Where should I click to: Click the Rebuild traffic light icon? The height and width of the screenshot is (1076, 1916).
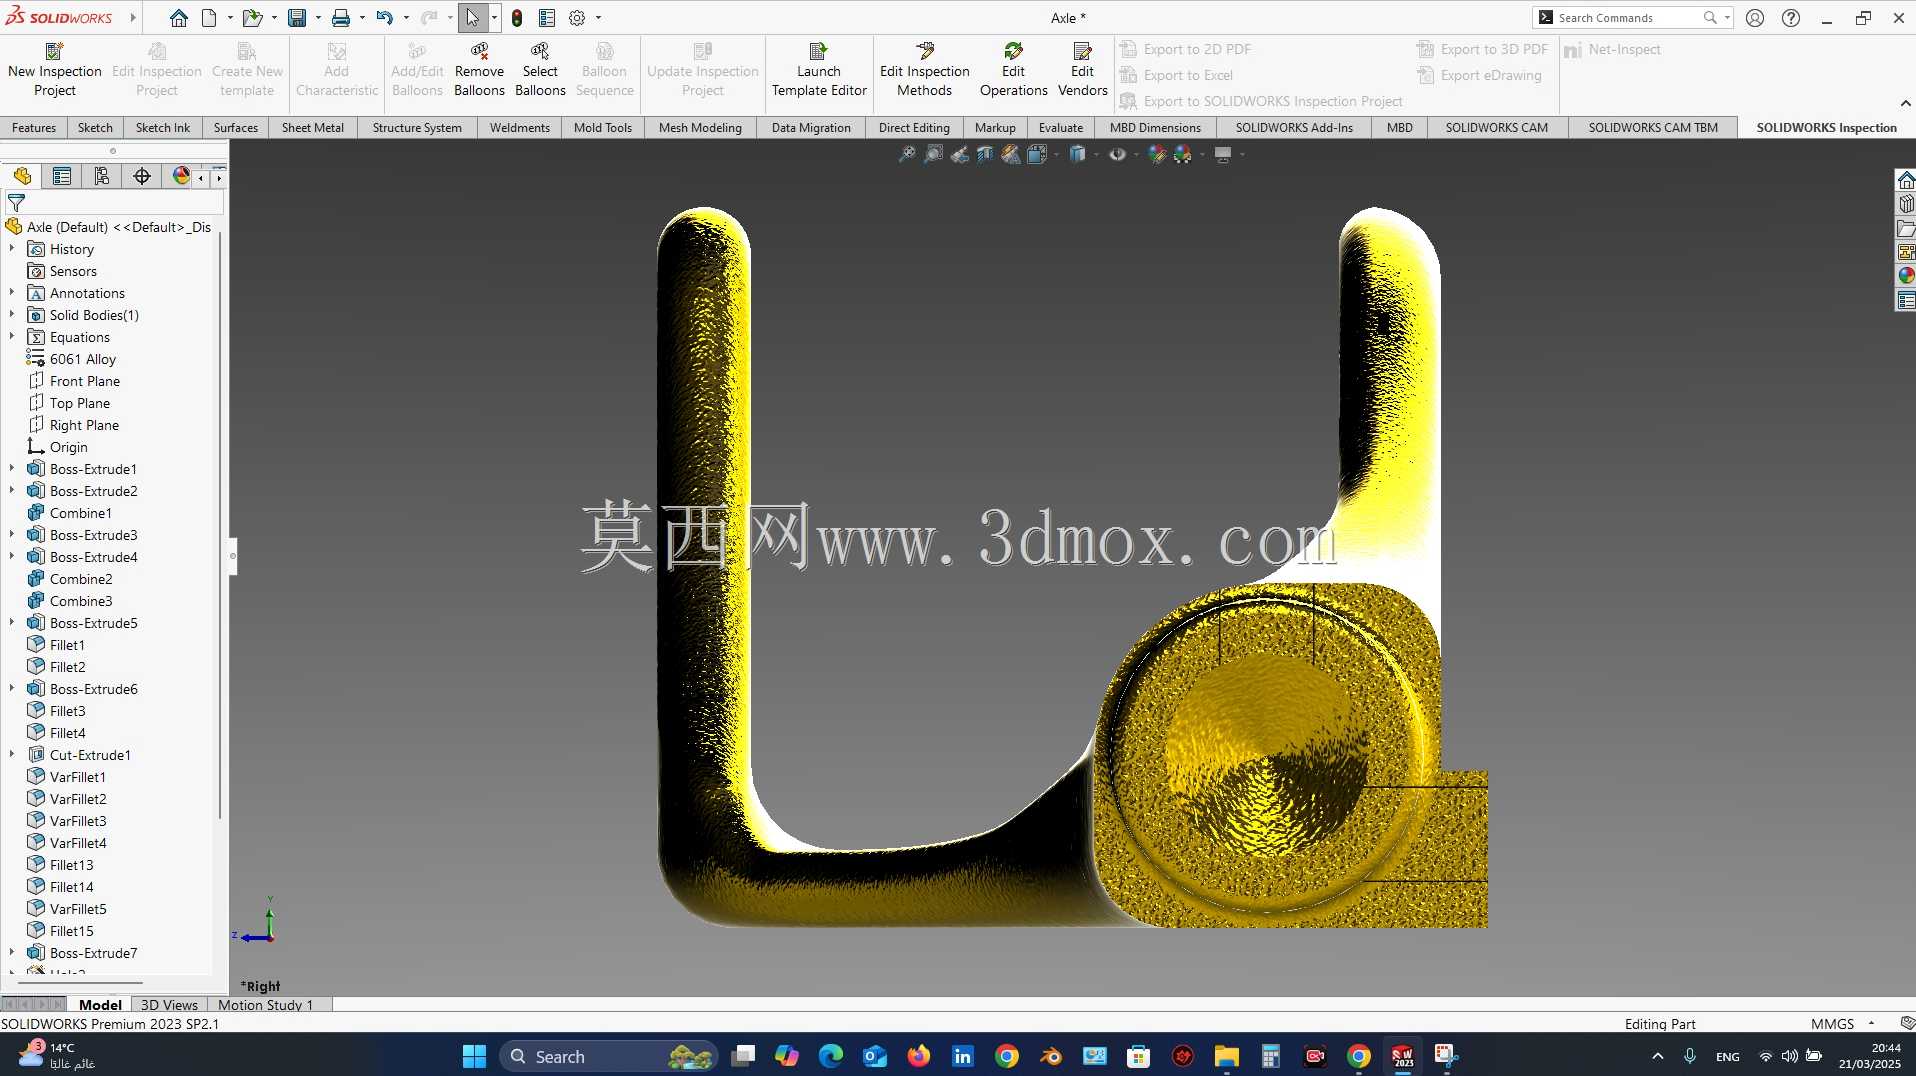pyautogui.click(x=517, y=18)
